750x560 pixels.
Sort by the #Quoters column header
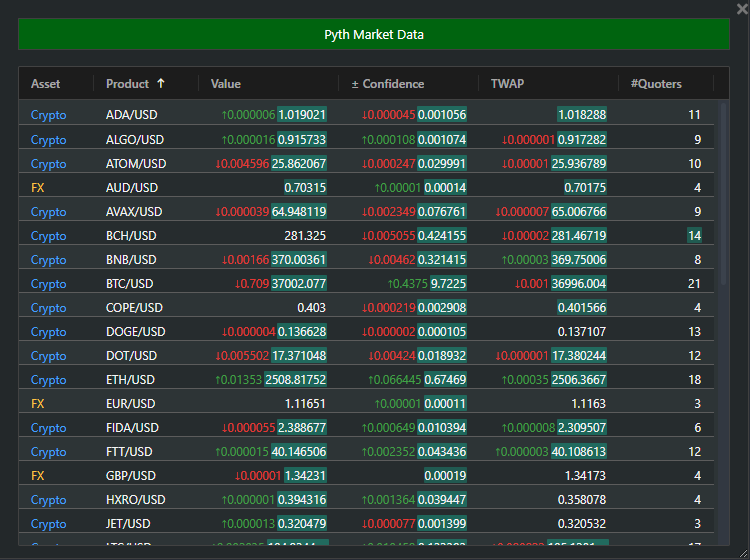click(656, 84)
